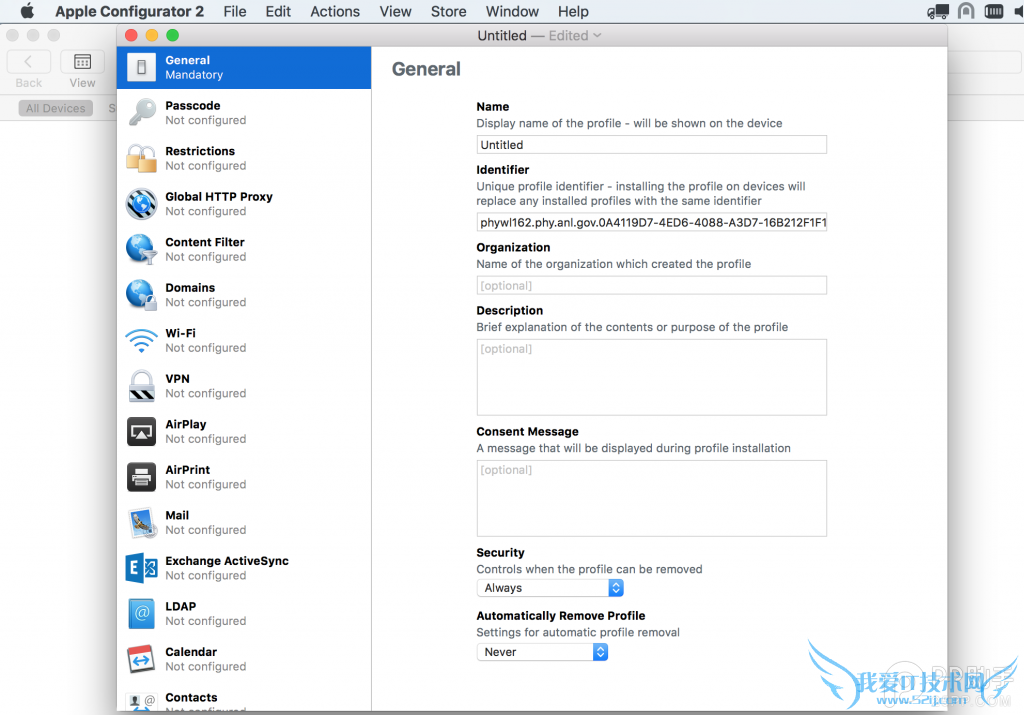Open the View menu
The height and width of the screenshot is (715, 1024).
(395, 11)
